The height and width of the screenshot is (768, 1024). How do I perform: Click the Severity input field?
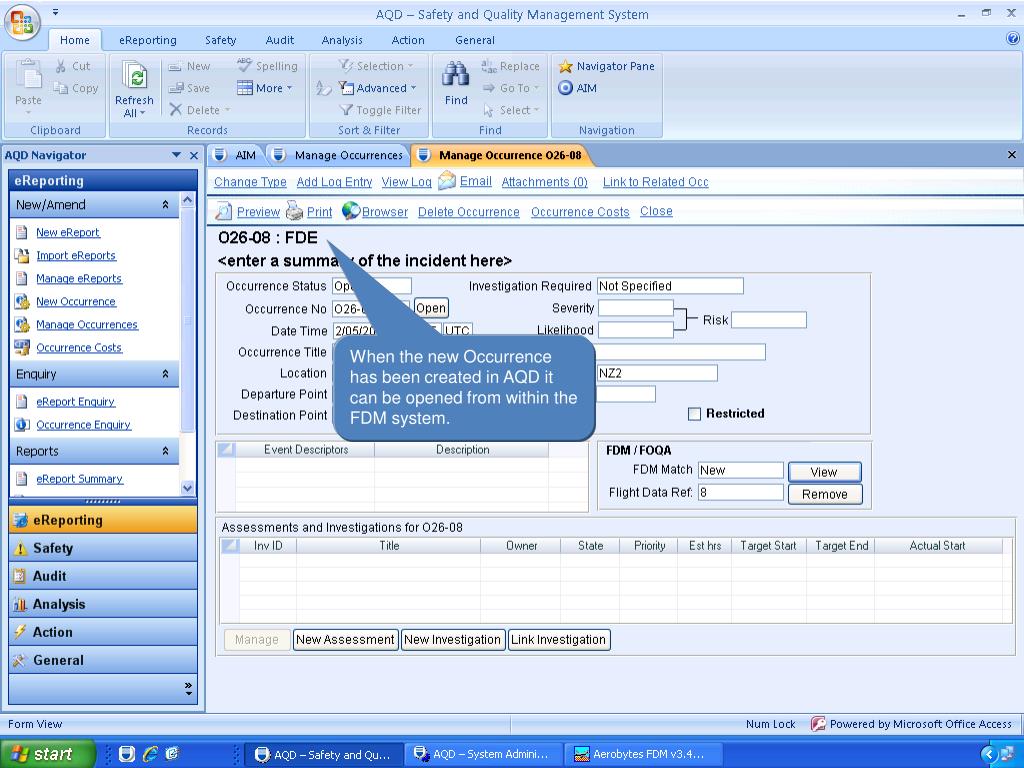635,308
